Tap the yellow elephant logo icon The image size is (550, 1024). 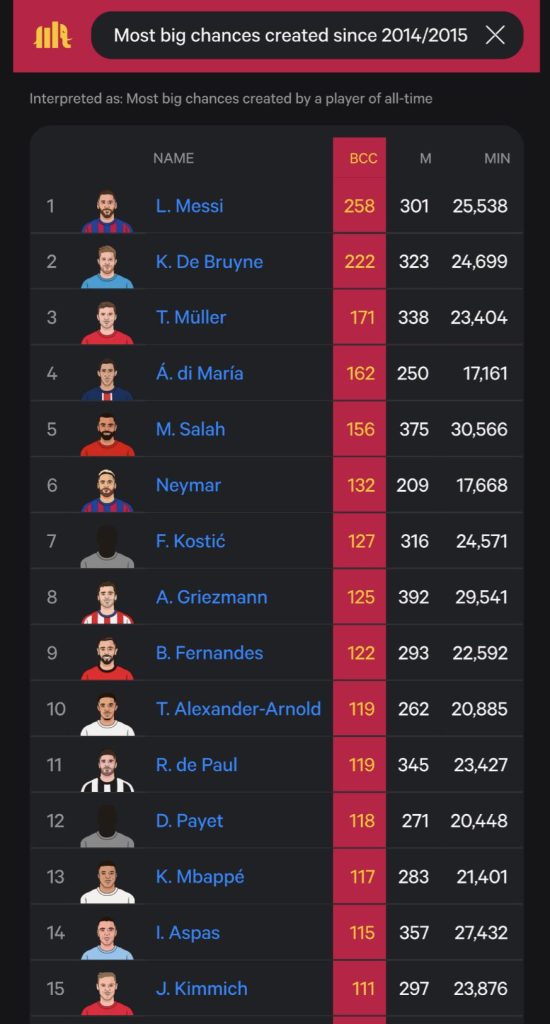point(52,35)
